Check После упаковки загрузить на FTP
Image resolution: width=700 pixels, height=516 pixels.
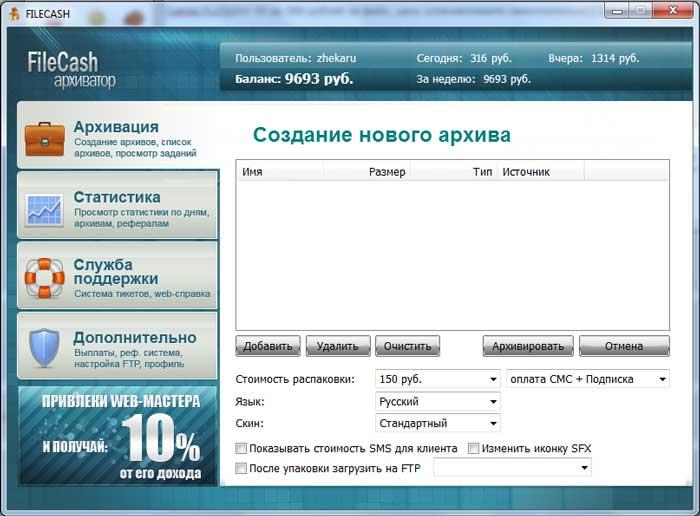(x=241, y=468)
